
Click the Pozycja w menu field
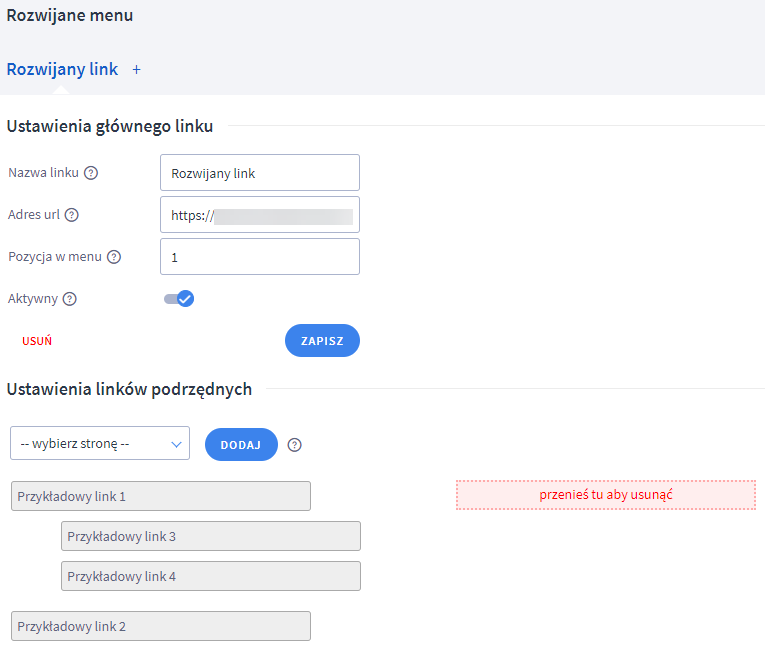point(259,257)
